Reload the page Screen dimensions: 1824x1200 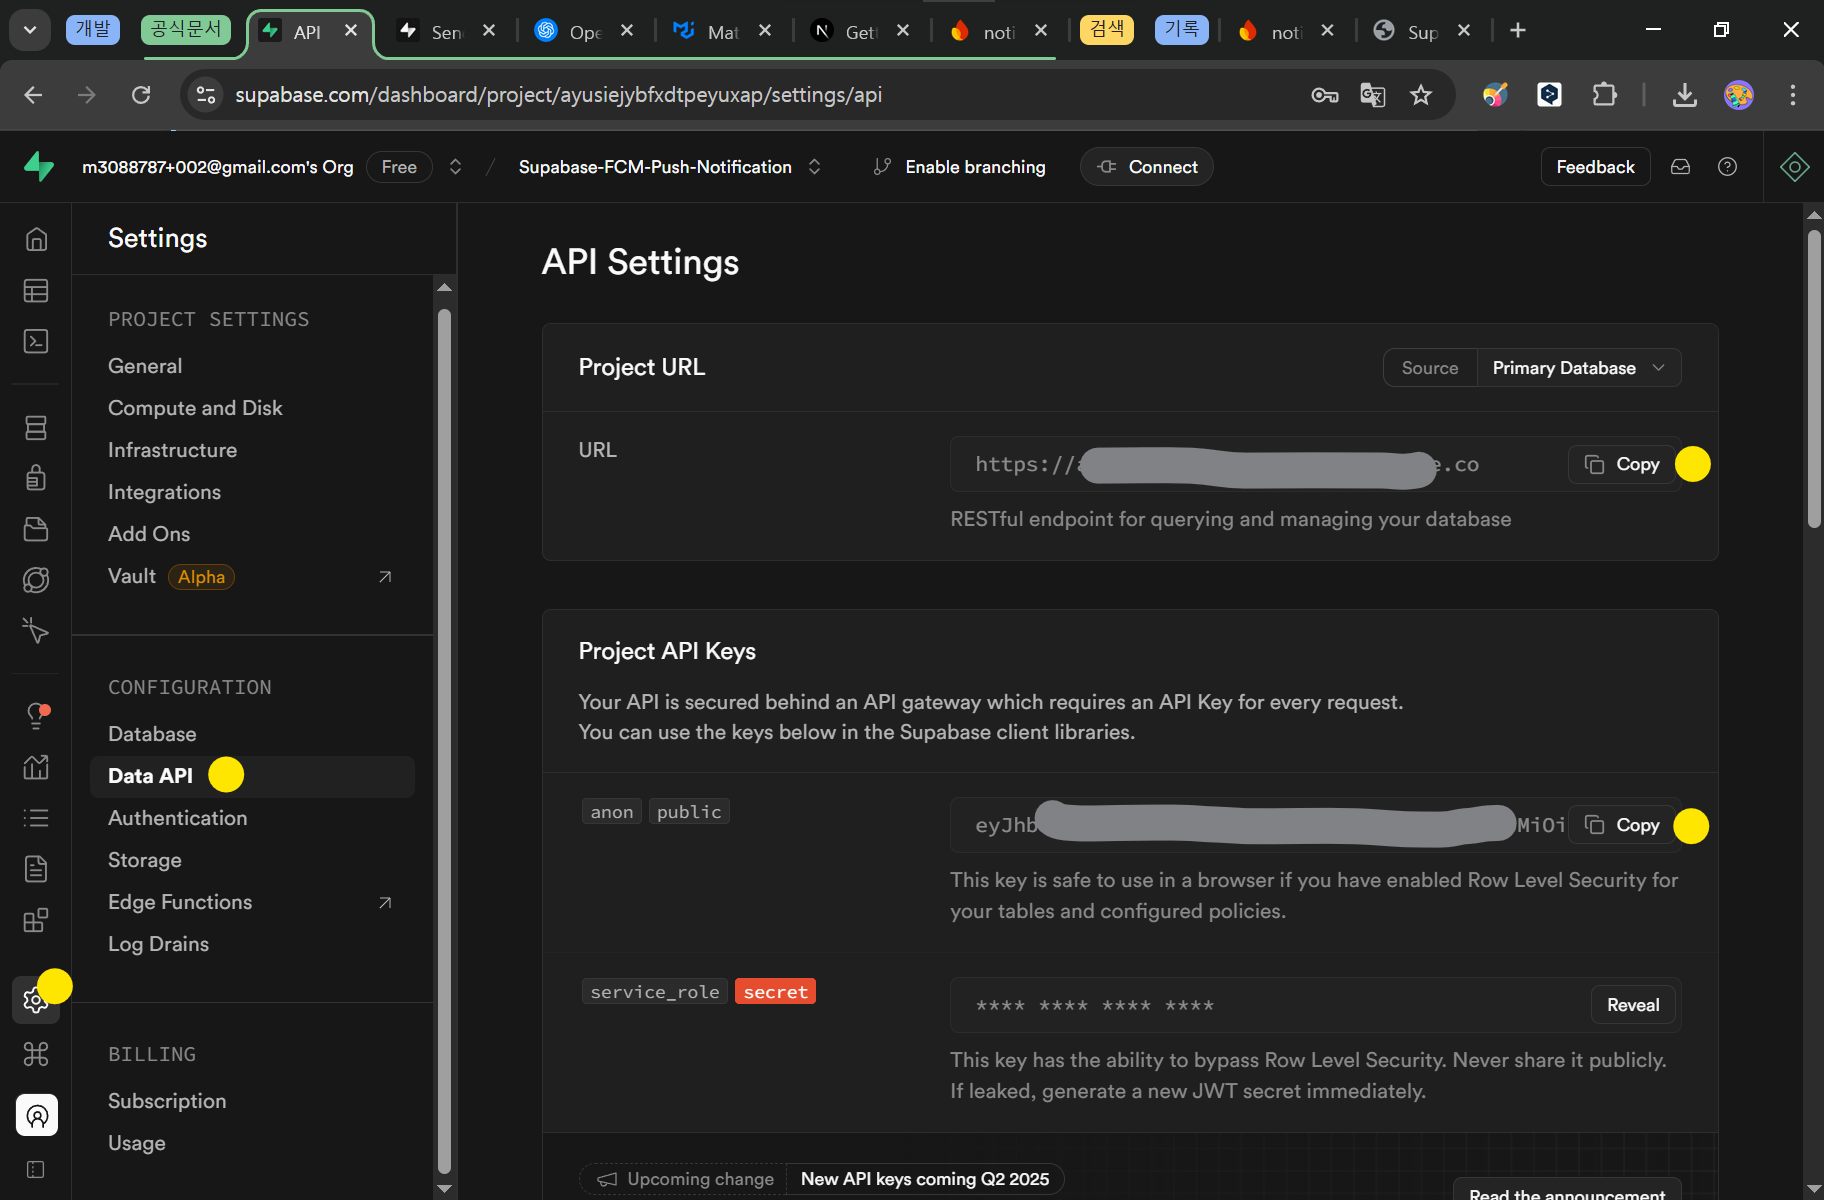click(141, 95)
